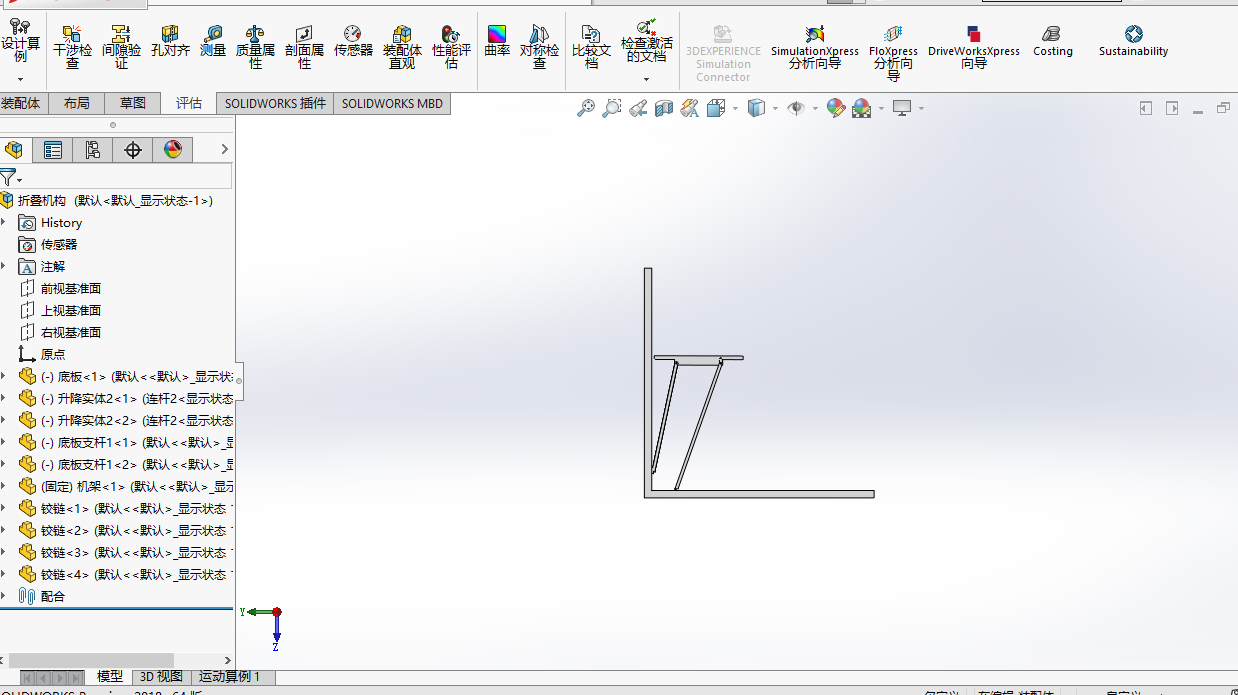Click the 曲率 curvature tool
Image resolution: width=1238 pixels, height=695 pixels.
pyautogui.click(x=497, y=41)
